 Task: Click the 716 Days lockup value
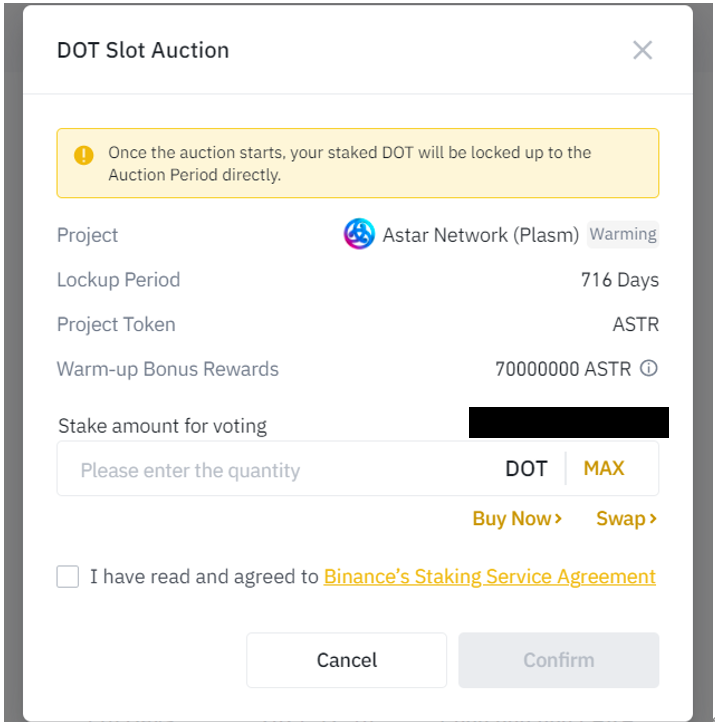tap(620, 279)
